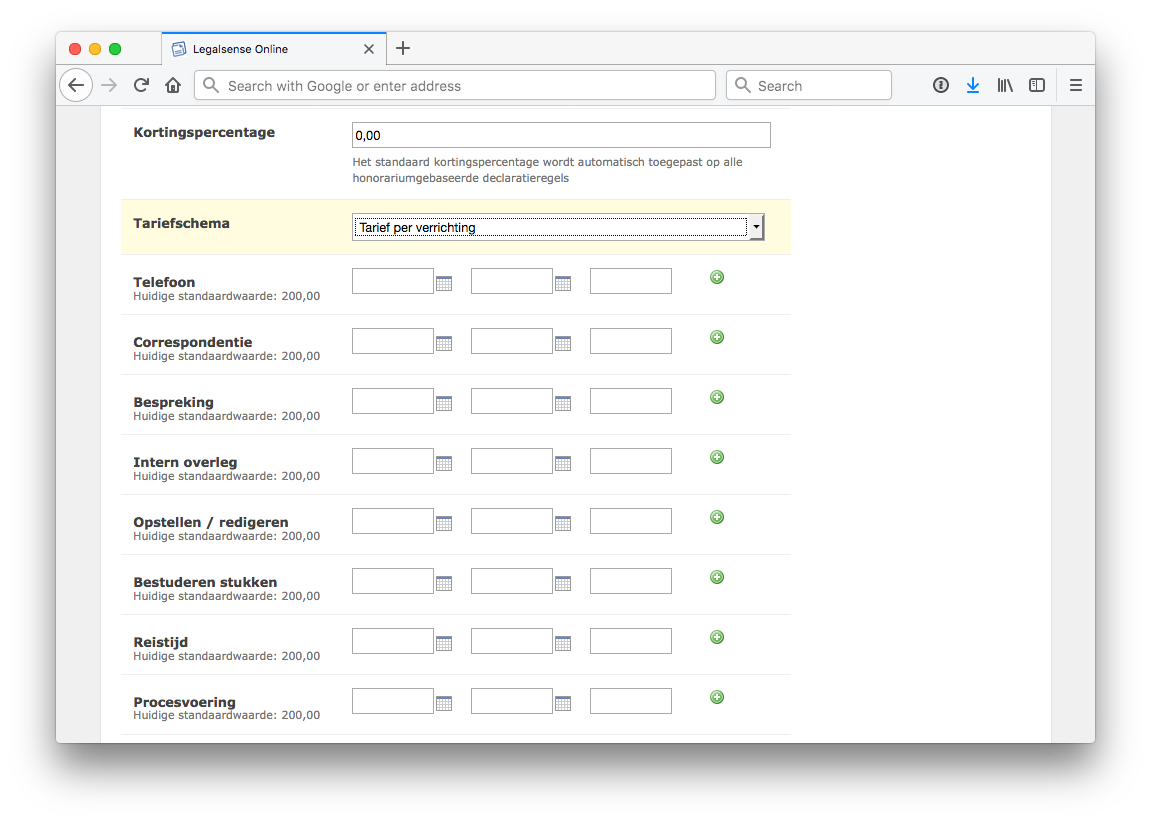Click the plus icon for Opstellen / redigeren
The width and height of the screenshot is (1151, 823).
[717, 517]
